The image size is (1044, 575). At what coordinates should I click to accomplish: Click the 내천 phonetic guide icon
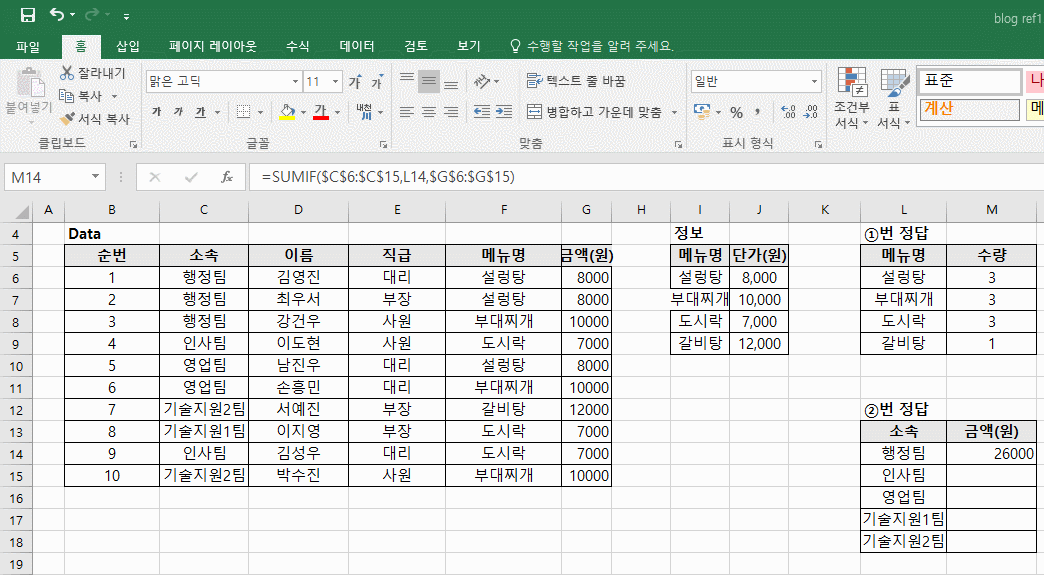pyautogui.click(x=365, y=112)
